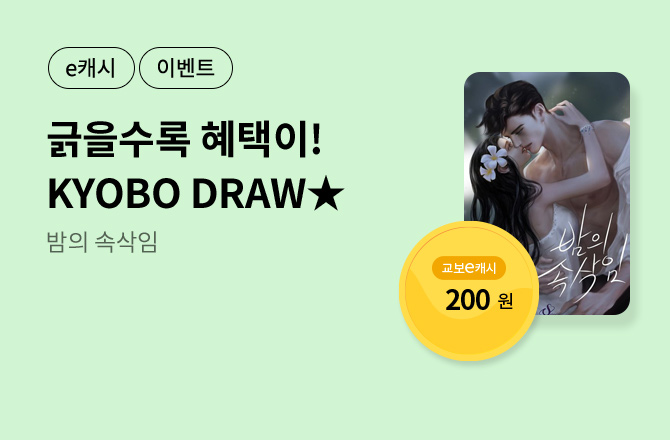Open the gray 밤의 속삭임 subtitle
This screenshot has height=440, width=670.
pyautogui.click(x=102, y=242)
